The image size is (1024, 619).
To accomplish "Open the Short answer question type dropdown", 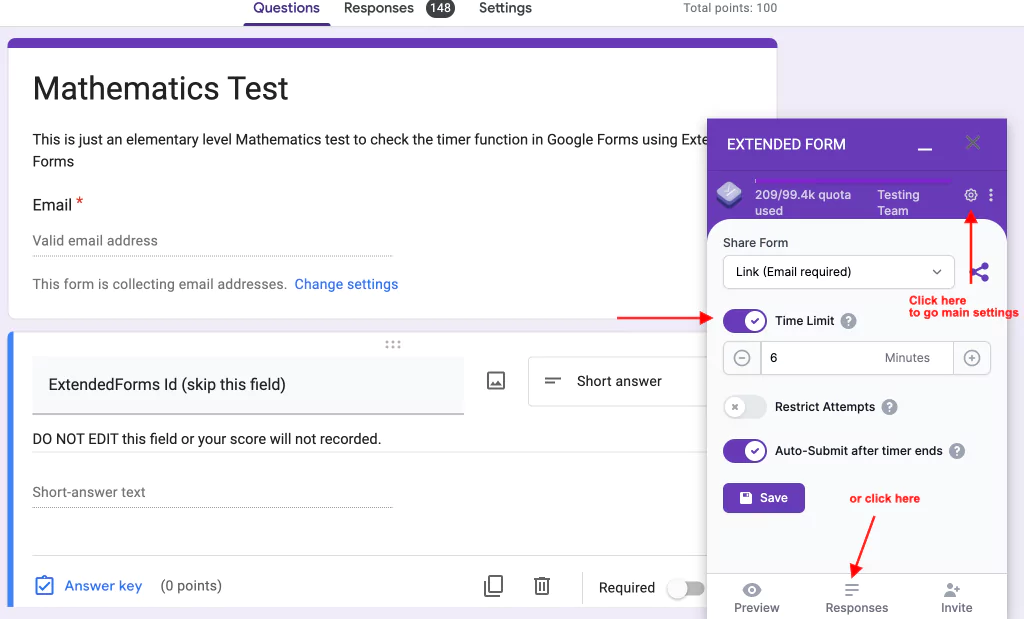I will pos(620,381).
